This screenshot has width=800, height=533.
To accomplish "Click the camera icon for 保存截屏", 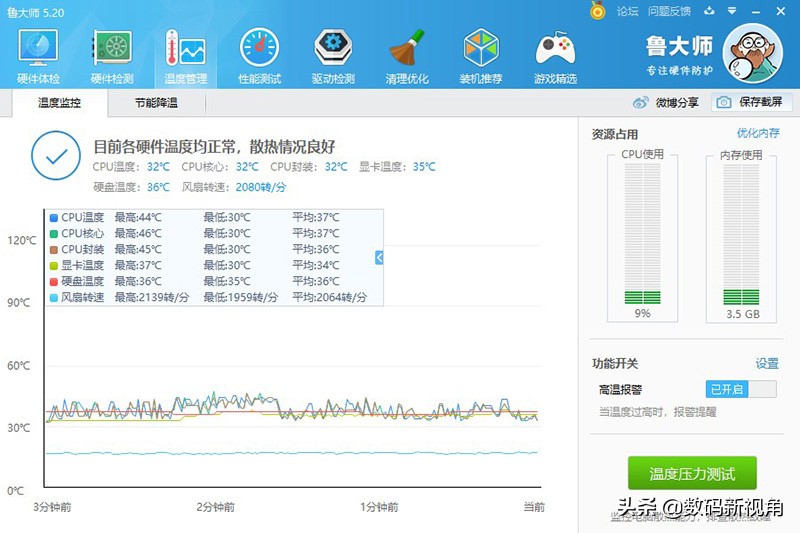I will pyautogui.click(x=723, y=103).
